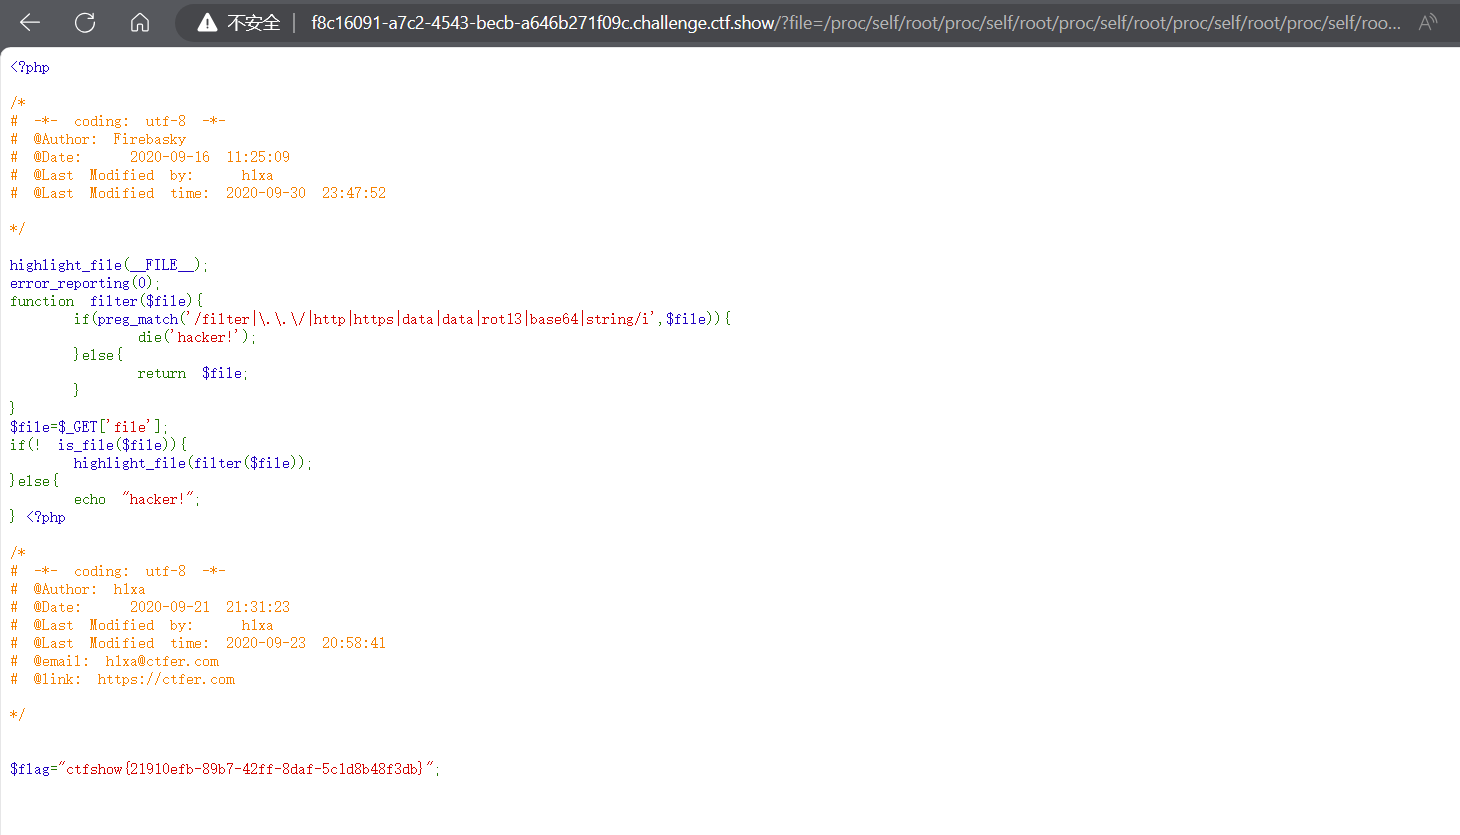Click the second '<?php' tag after brace
The width and height of the screenshot is (1460, 835).
pos(46,517)
